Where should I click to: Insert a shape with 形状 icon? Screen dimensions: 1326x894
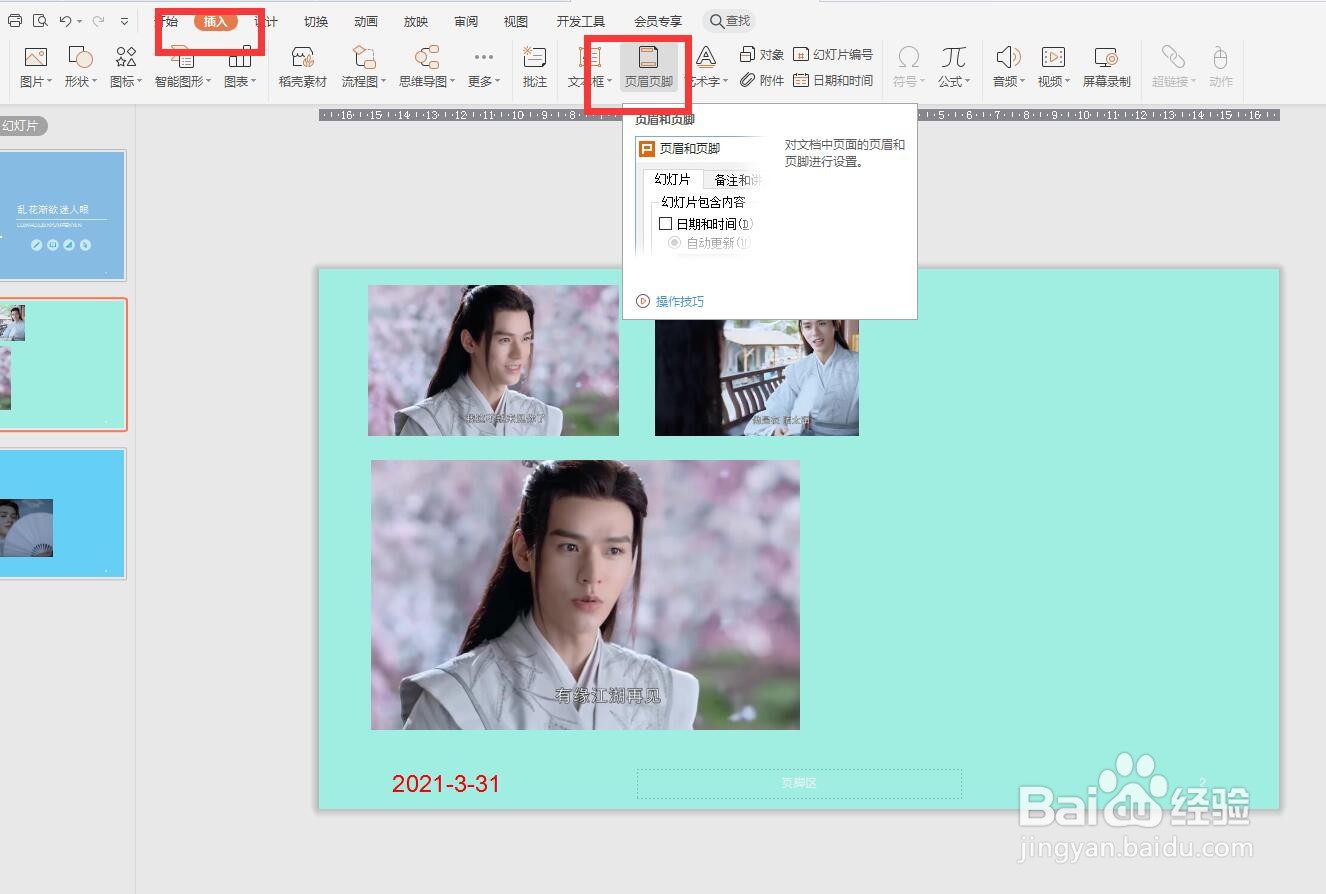80,57
